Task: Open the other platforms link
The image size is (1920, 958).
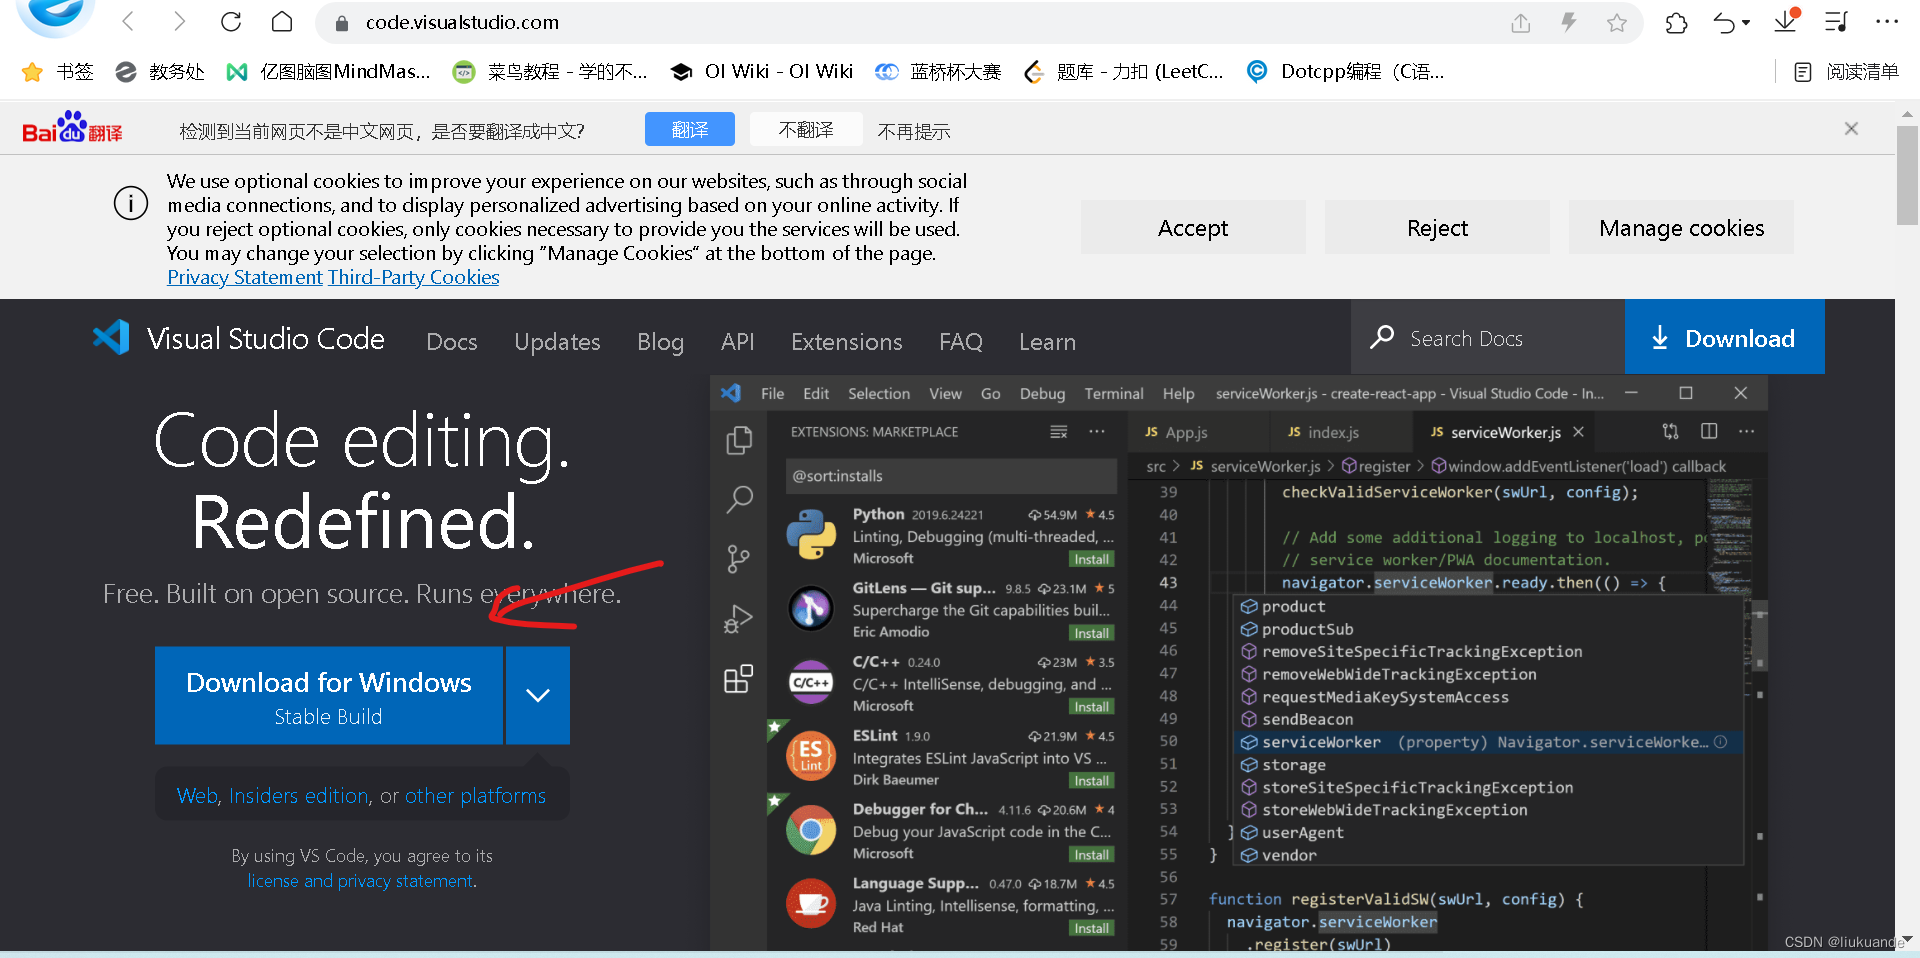Action: [x=475, y=796]
